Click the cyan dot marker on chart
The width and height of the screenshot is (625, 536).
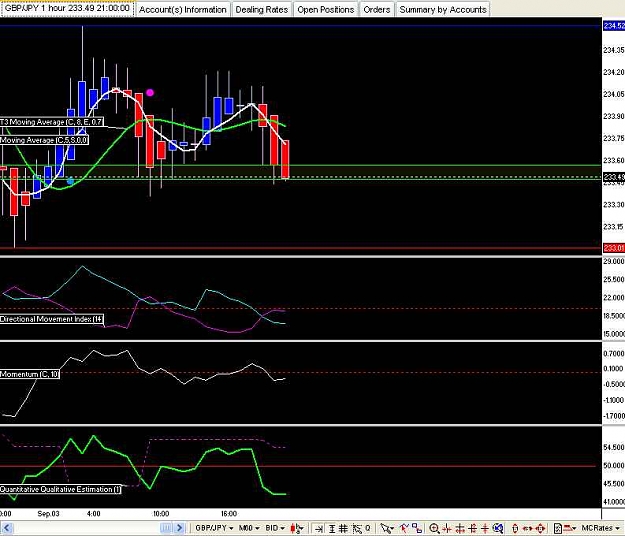point(70,181)
